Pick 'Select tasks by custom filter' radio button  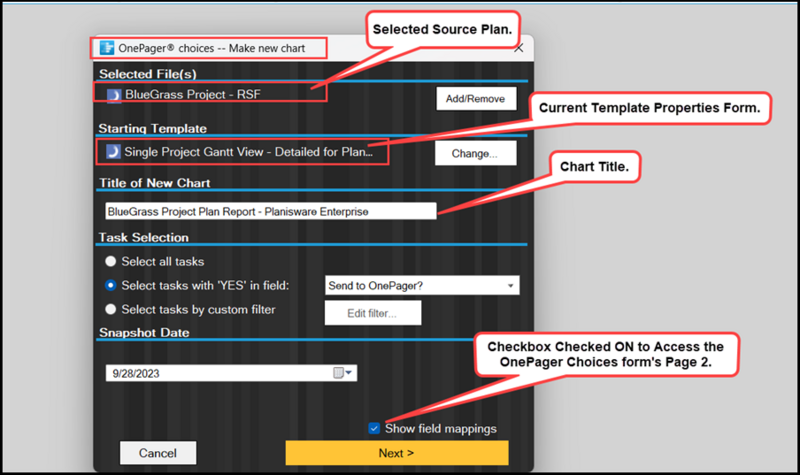tap(110, 309)
